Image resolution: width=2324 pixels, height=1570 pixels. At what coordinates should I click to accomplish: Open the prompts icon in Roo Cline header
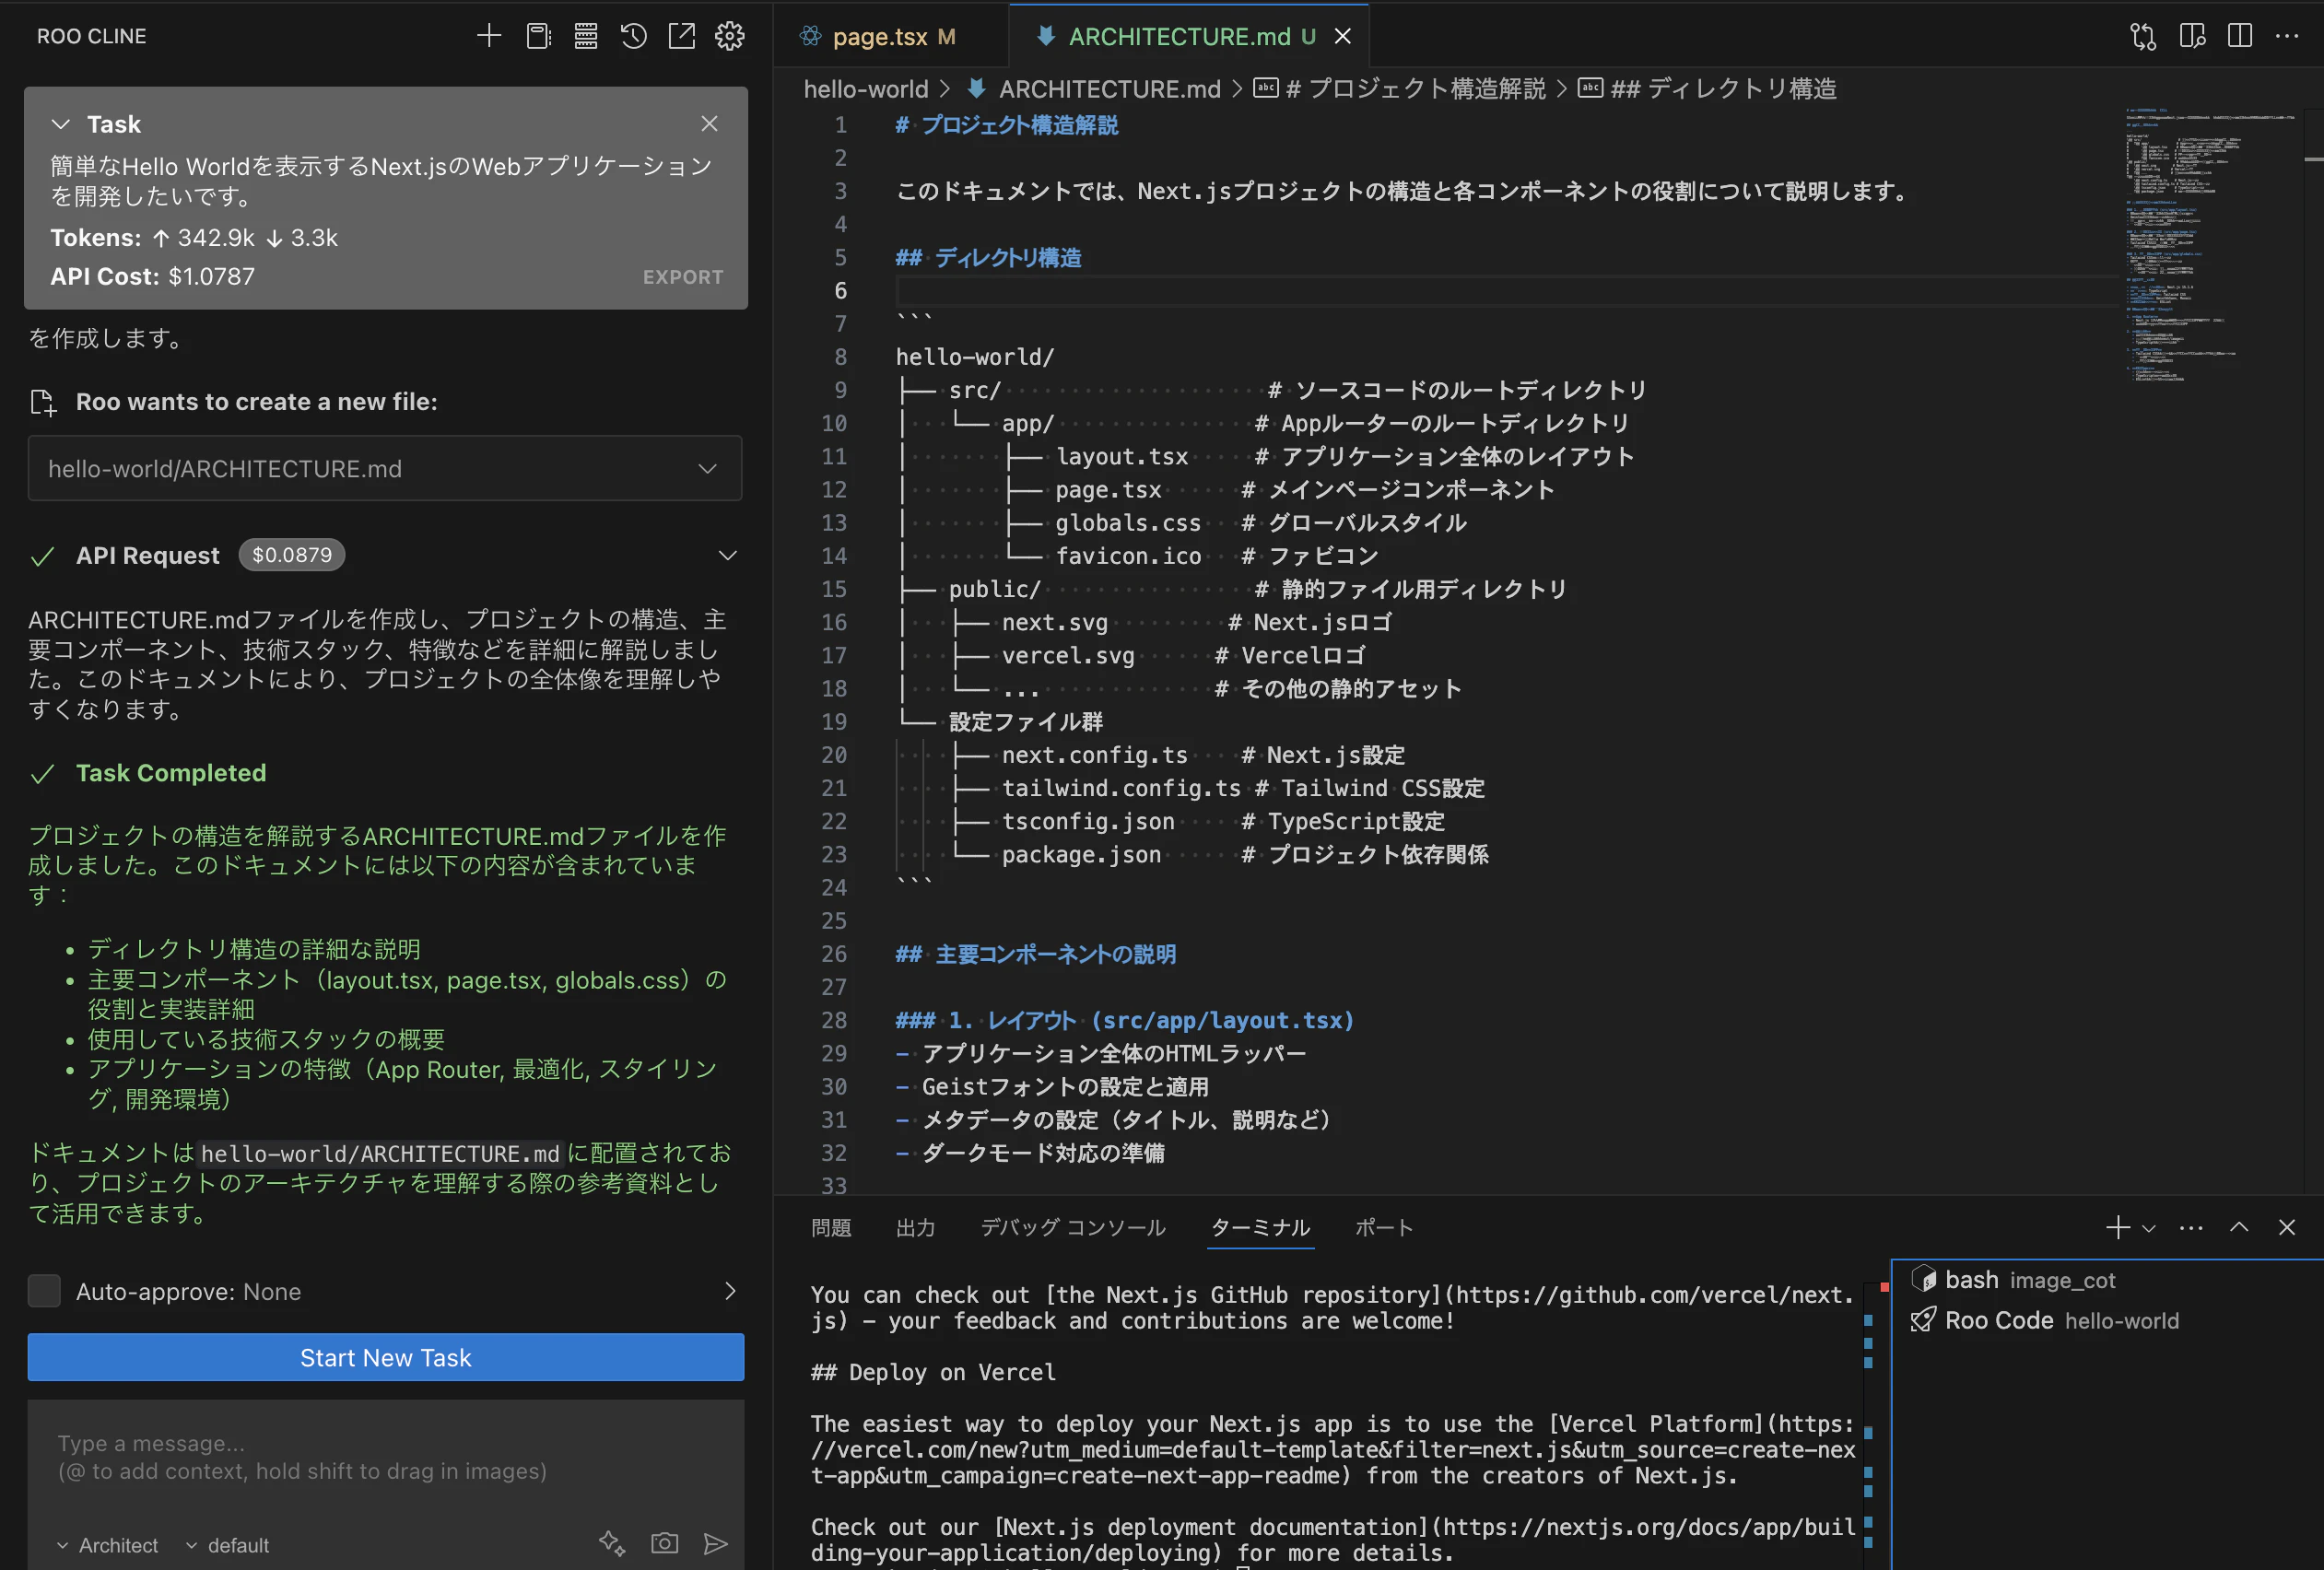538,36
